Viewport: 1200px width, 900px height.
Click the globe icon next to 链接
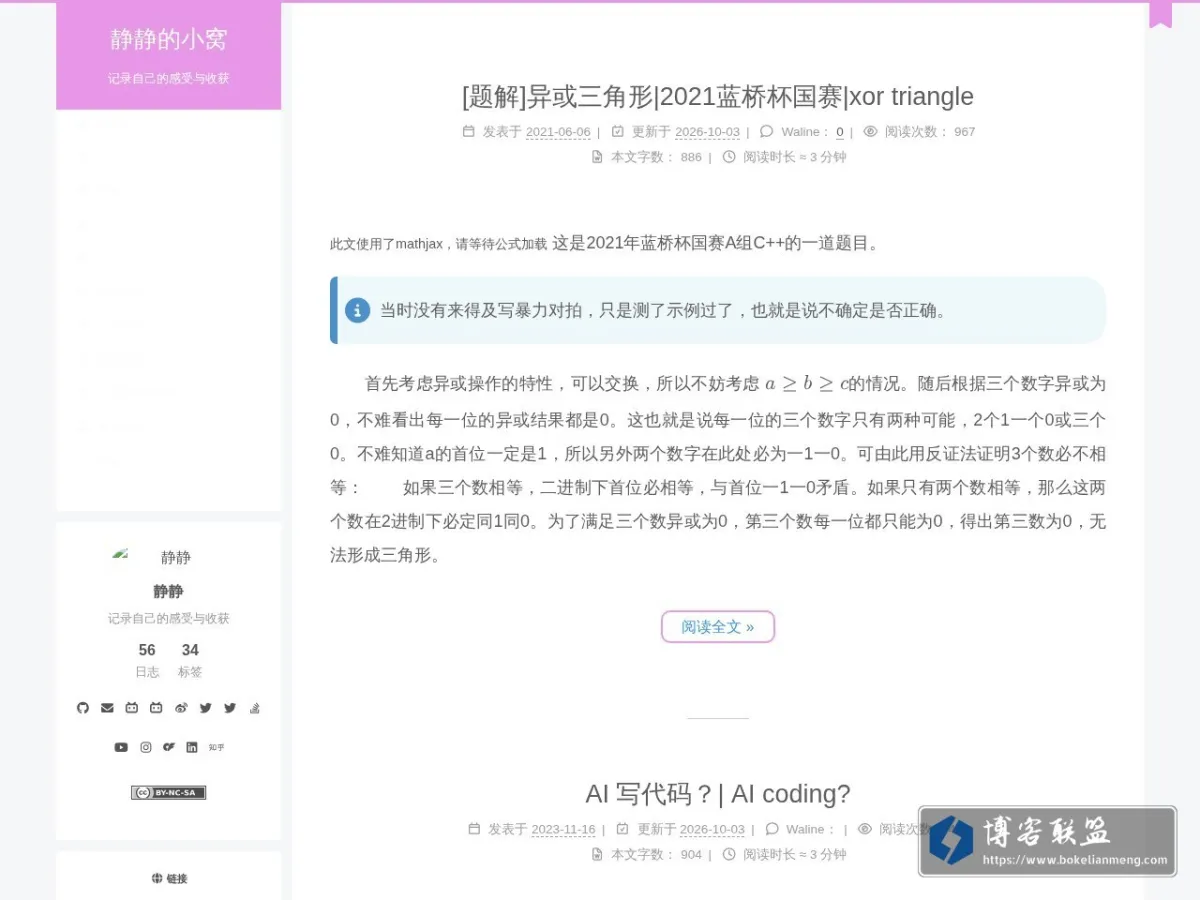click(x=157, y=878)
